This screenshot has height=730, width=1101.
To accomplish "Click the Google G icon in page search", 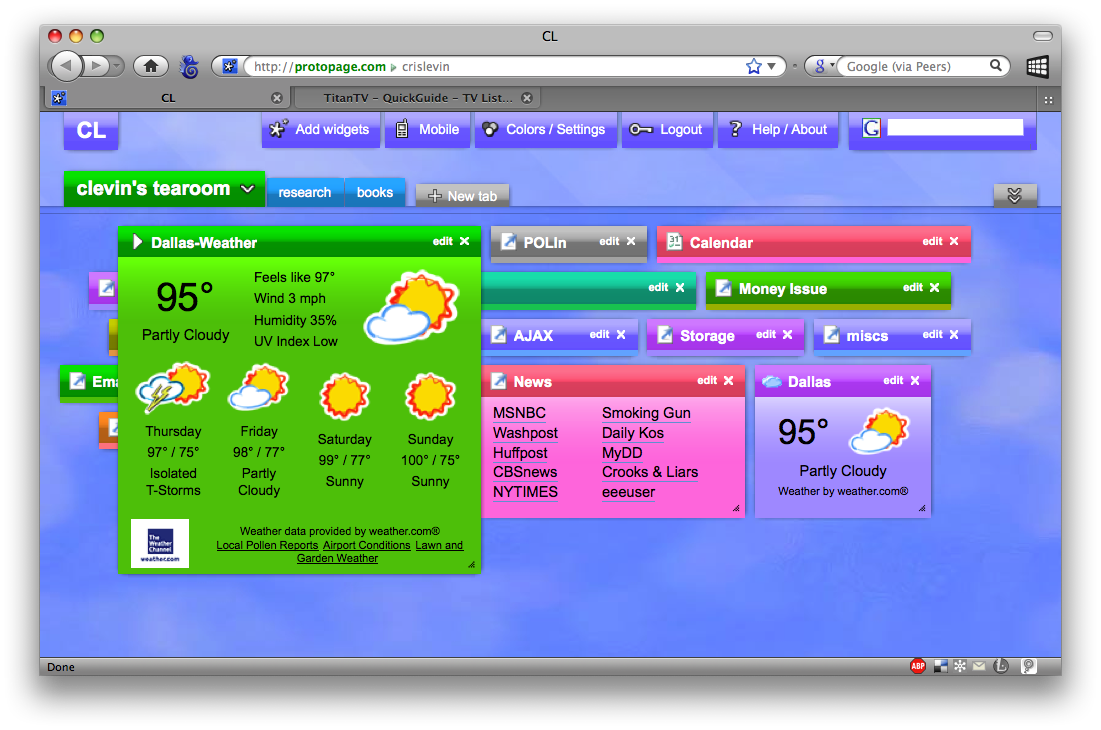I will pos(871,128).
